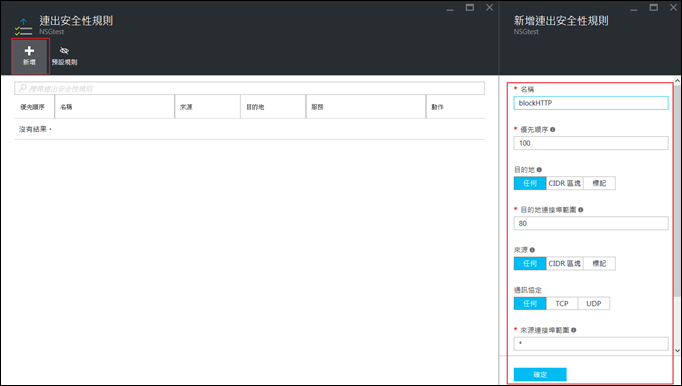This screenshot has width=682, height=386.
Task: Click the 動作 column header
Action: tap(455, 107)
